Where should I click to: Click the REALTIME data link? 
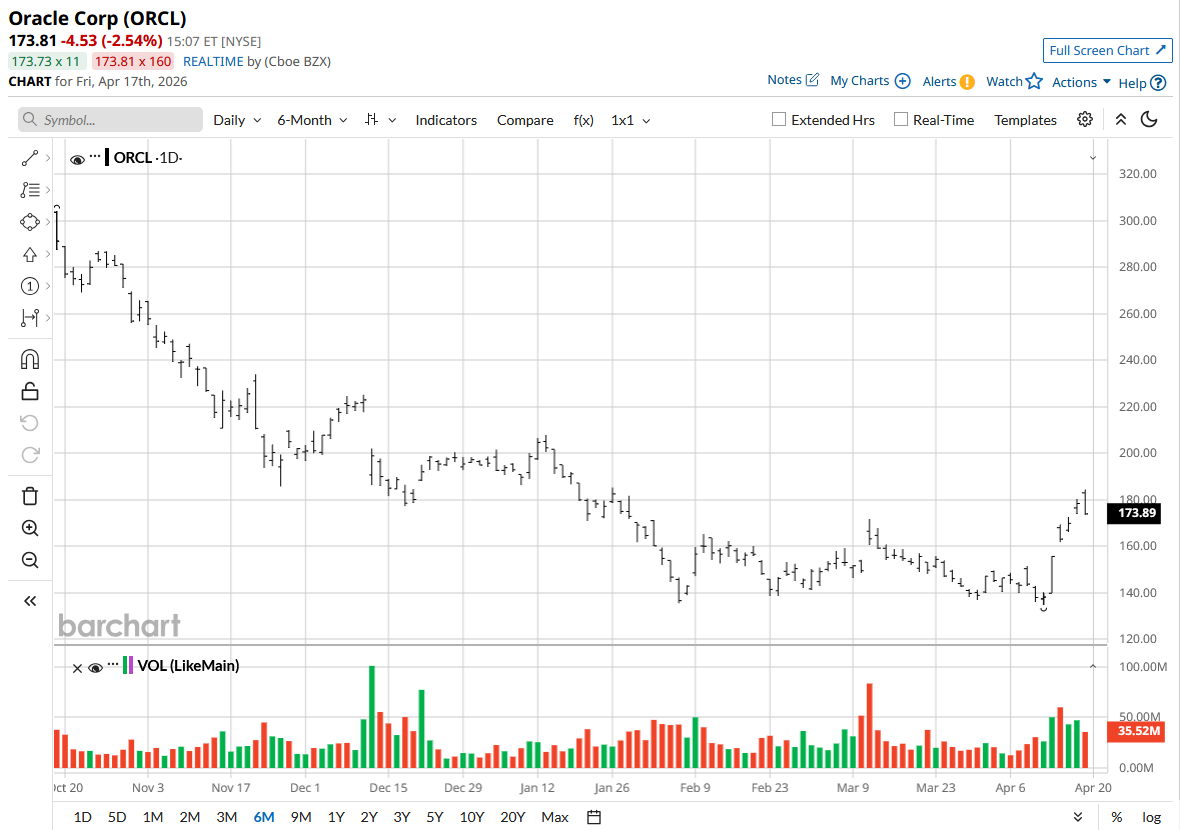point(214,62)
